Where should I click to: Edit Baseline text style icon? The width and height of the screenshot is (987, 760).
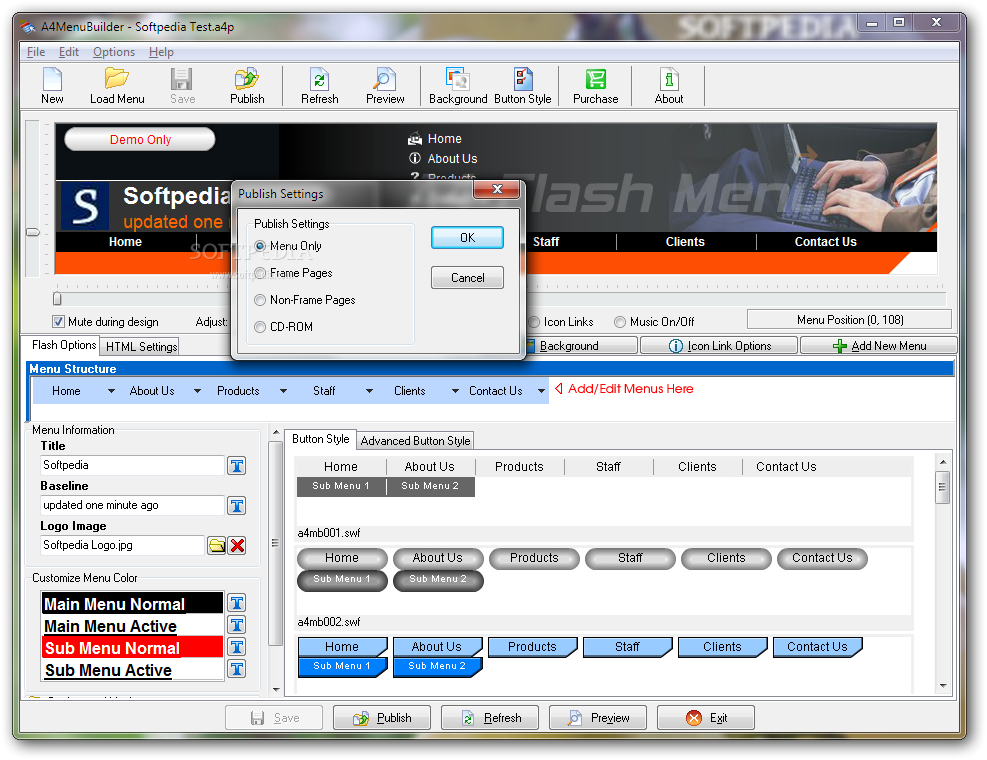click(x=237, y=506)
